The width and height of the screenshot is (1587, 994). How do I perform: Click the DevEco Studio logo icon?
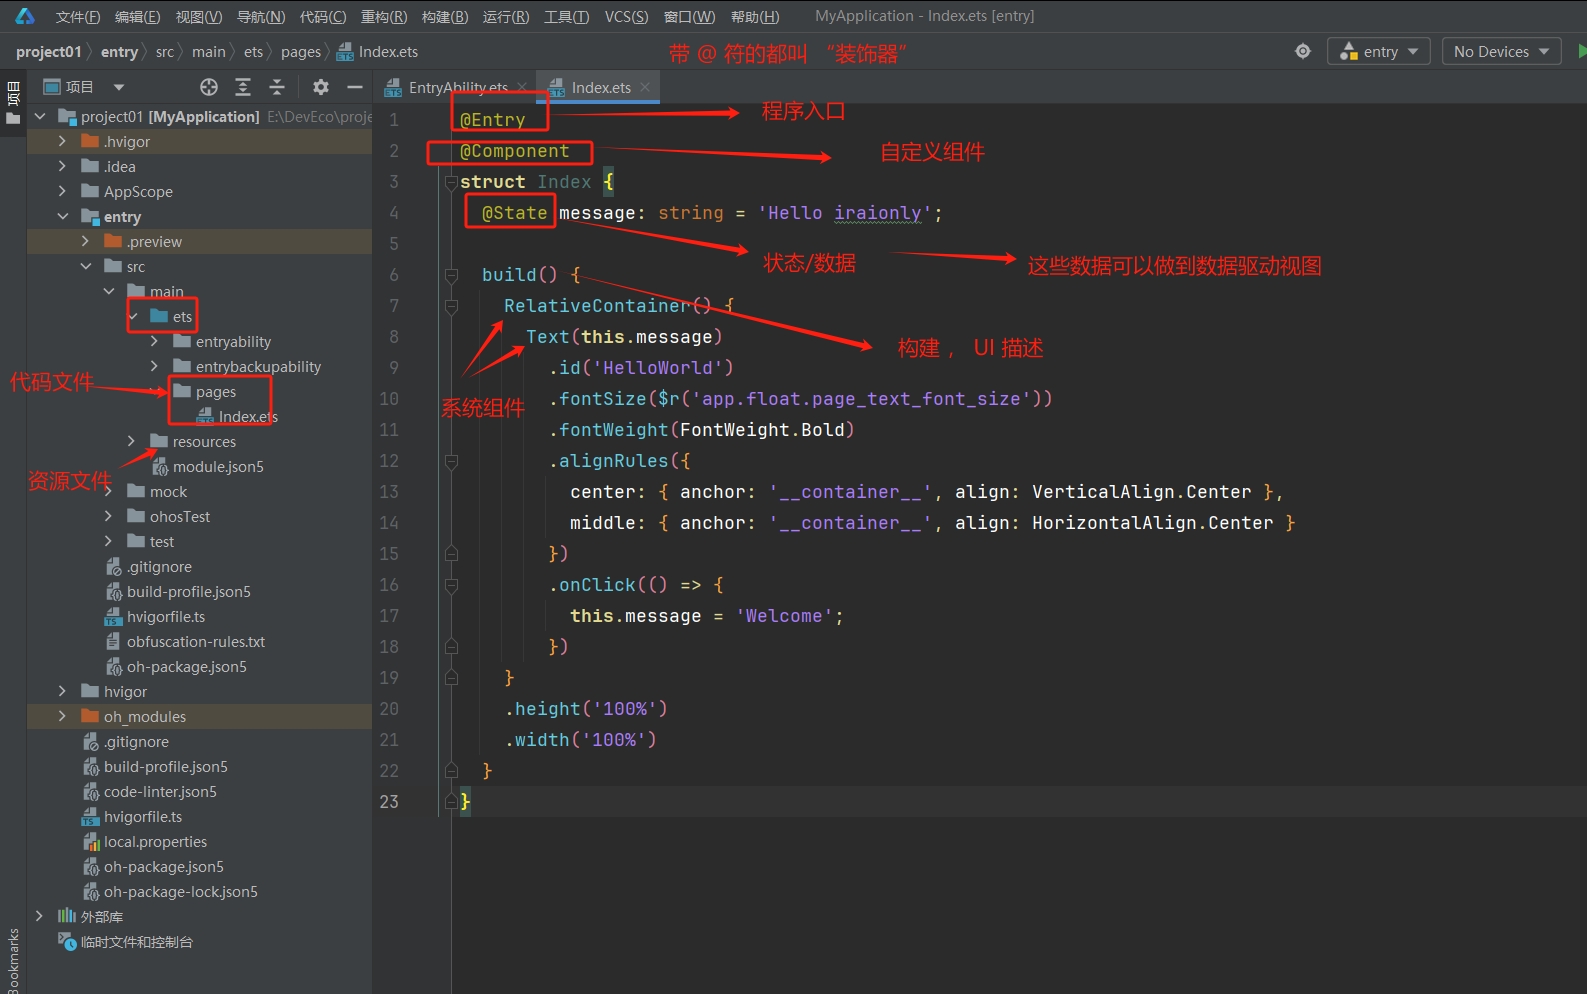(24, 16)
